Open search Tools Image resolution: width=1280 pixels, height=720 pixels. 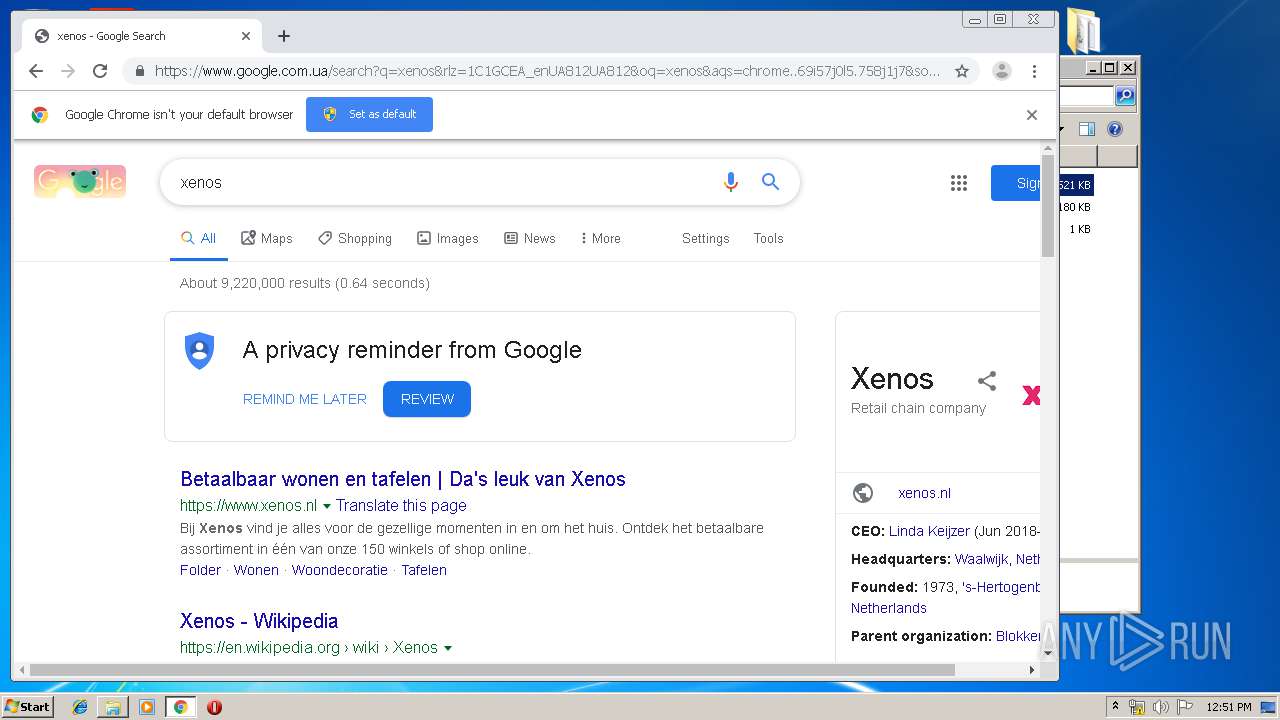768,239
